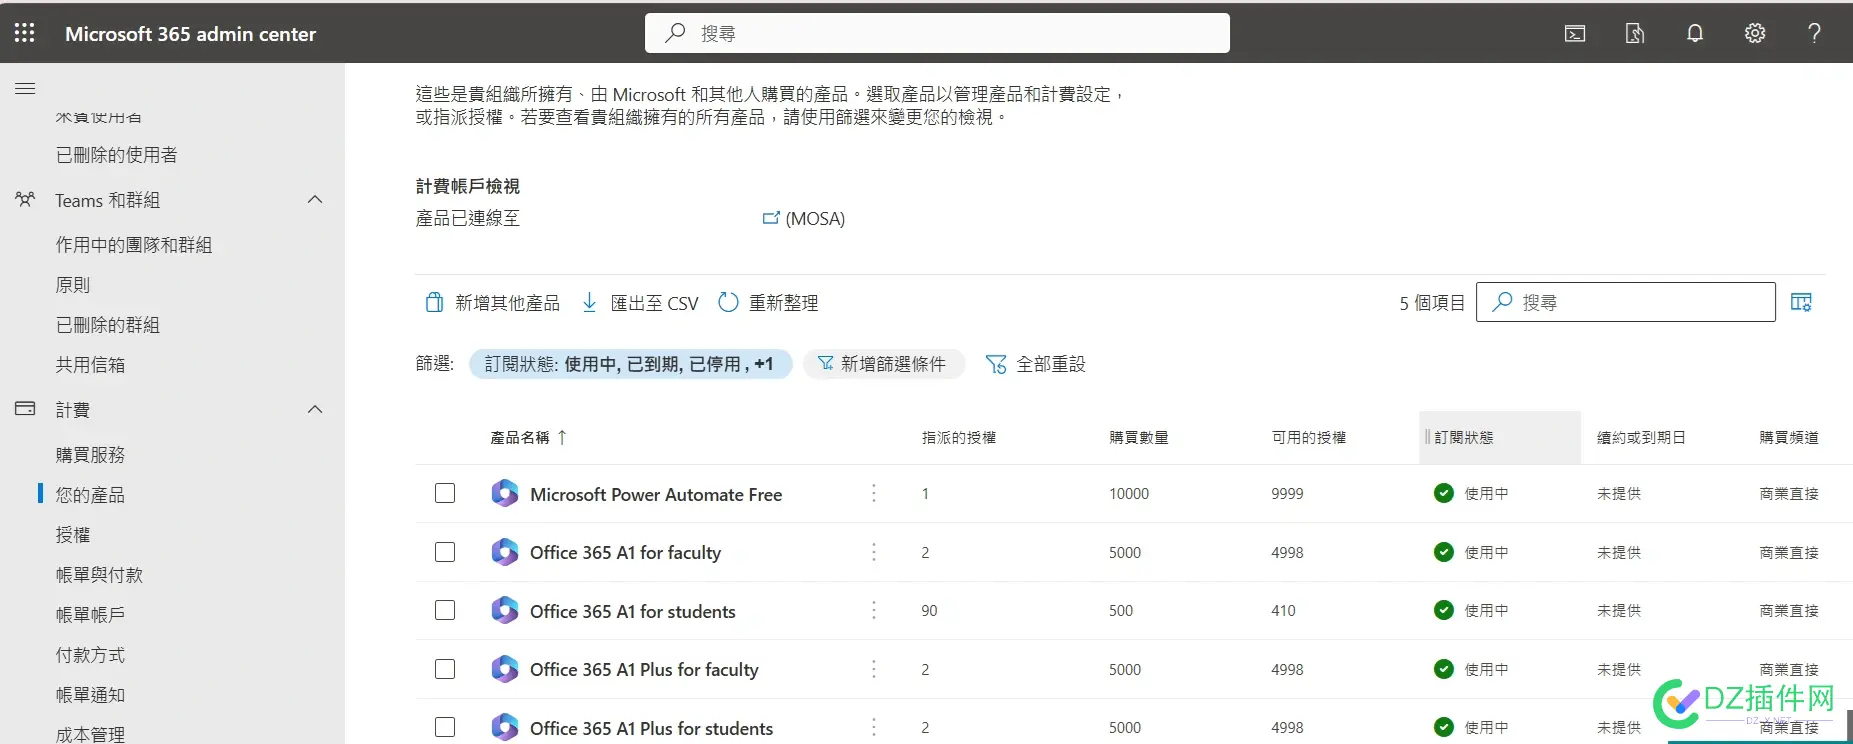Open 帳單與付款 in sidebar
Screen dimensions: 1853x744
(99, 575)
